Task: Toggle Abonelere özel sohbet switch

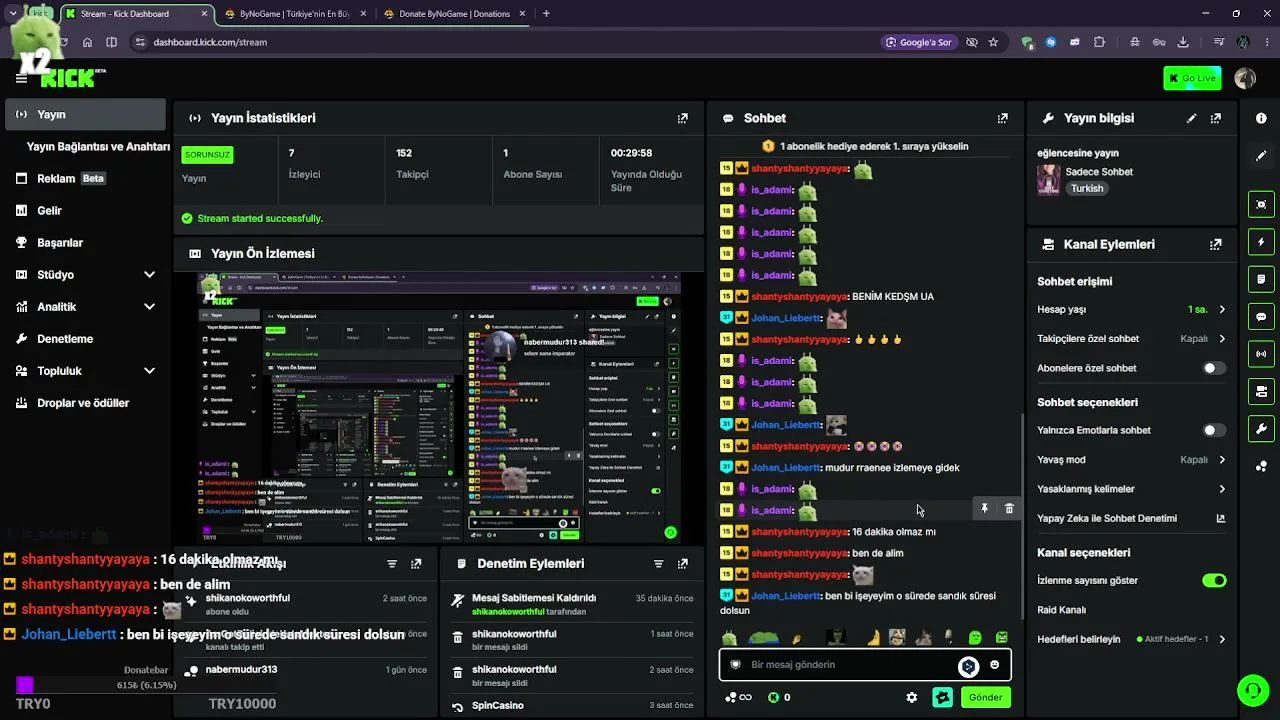Action: click(x=1214, y=368)
